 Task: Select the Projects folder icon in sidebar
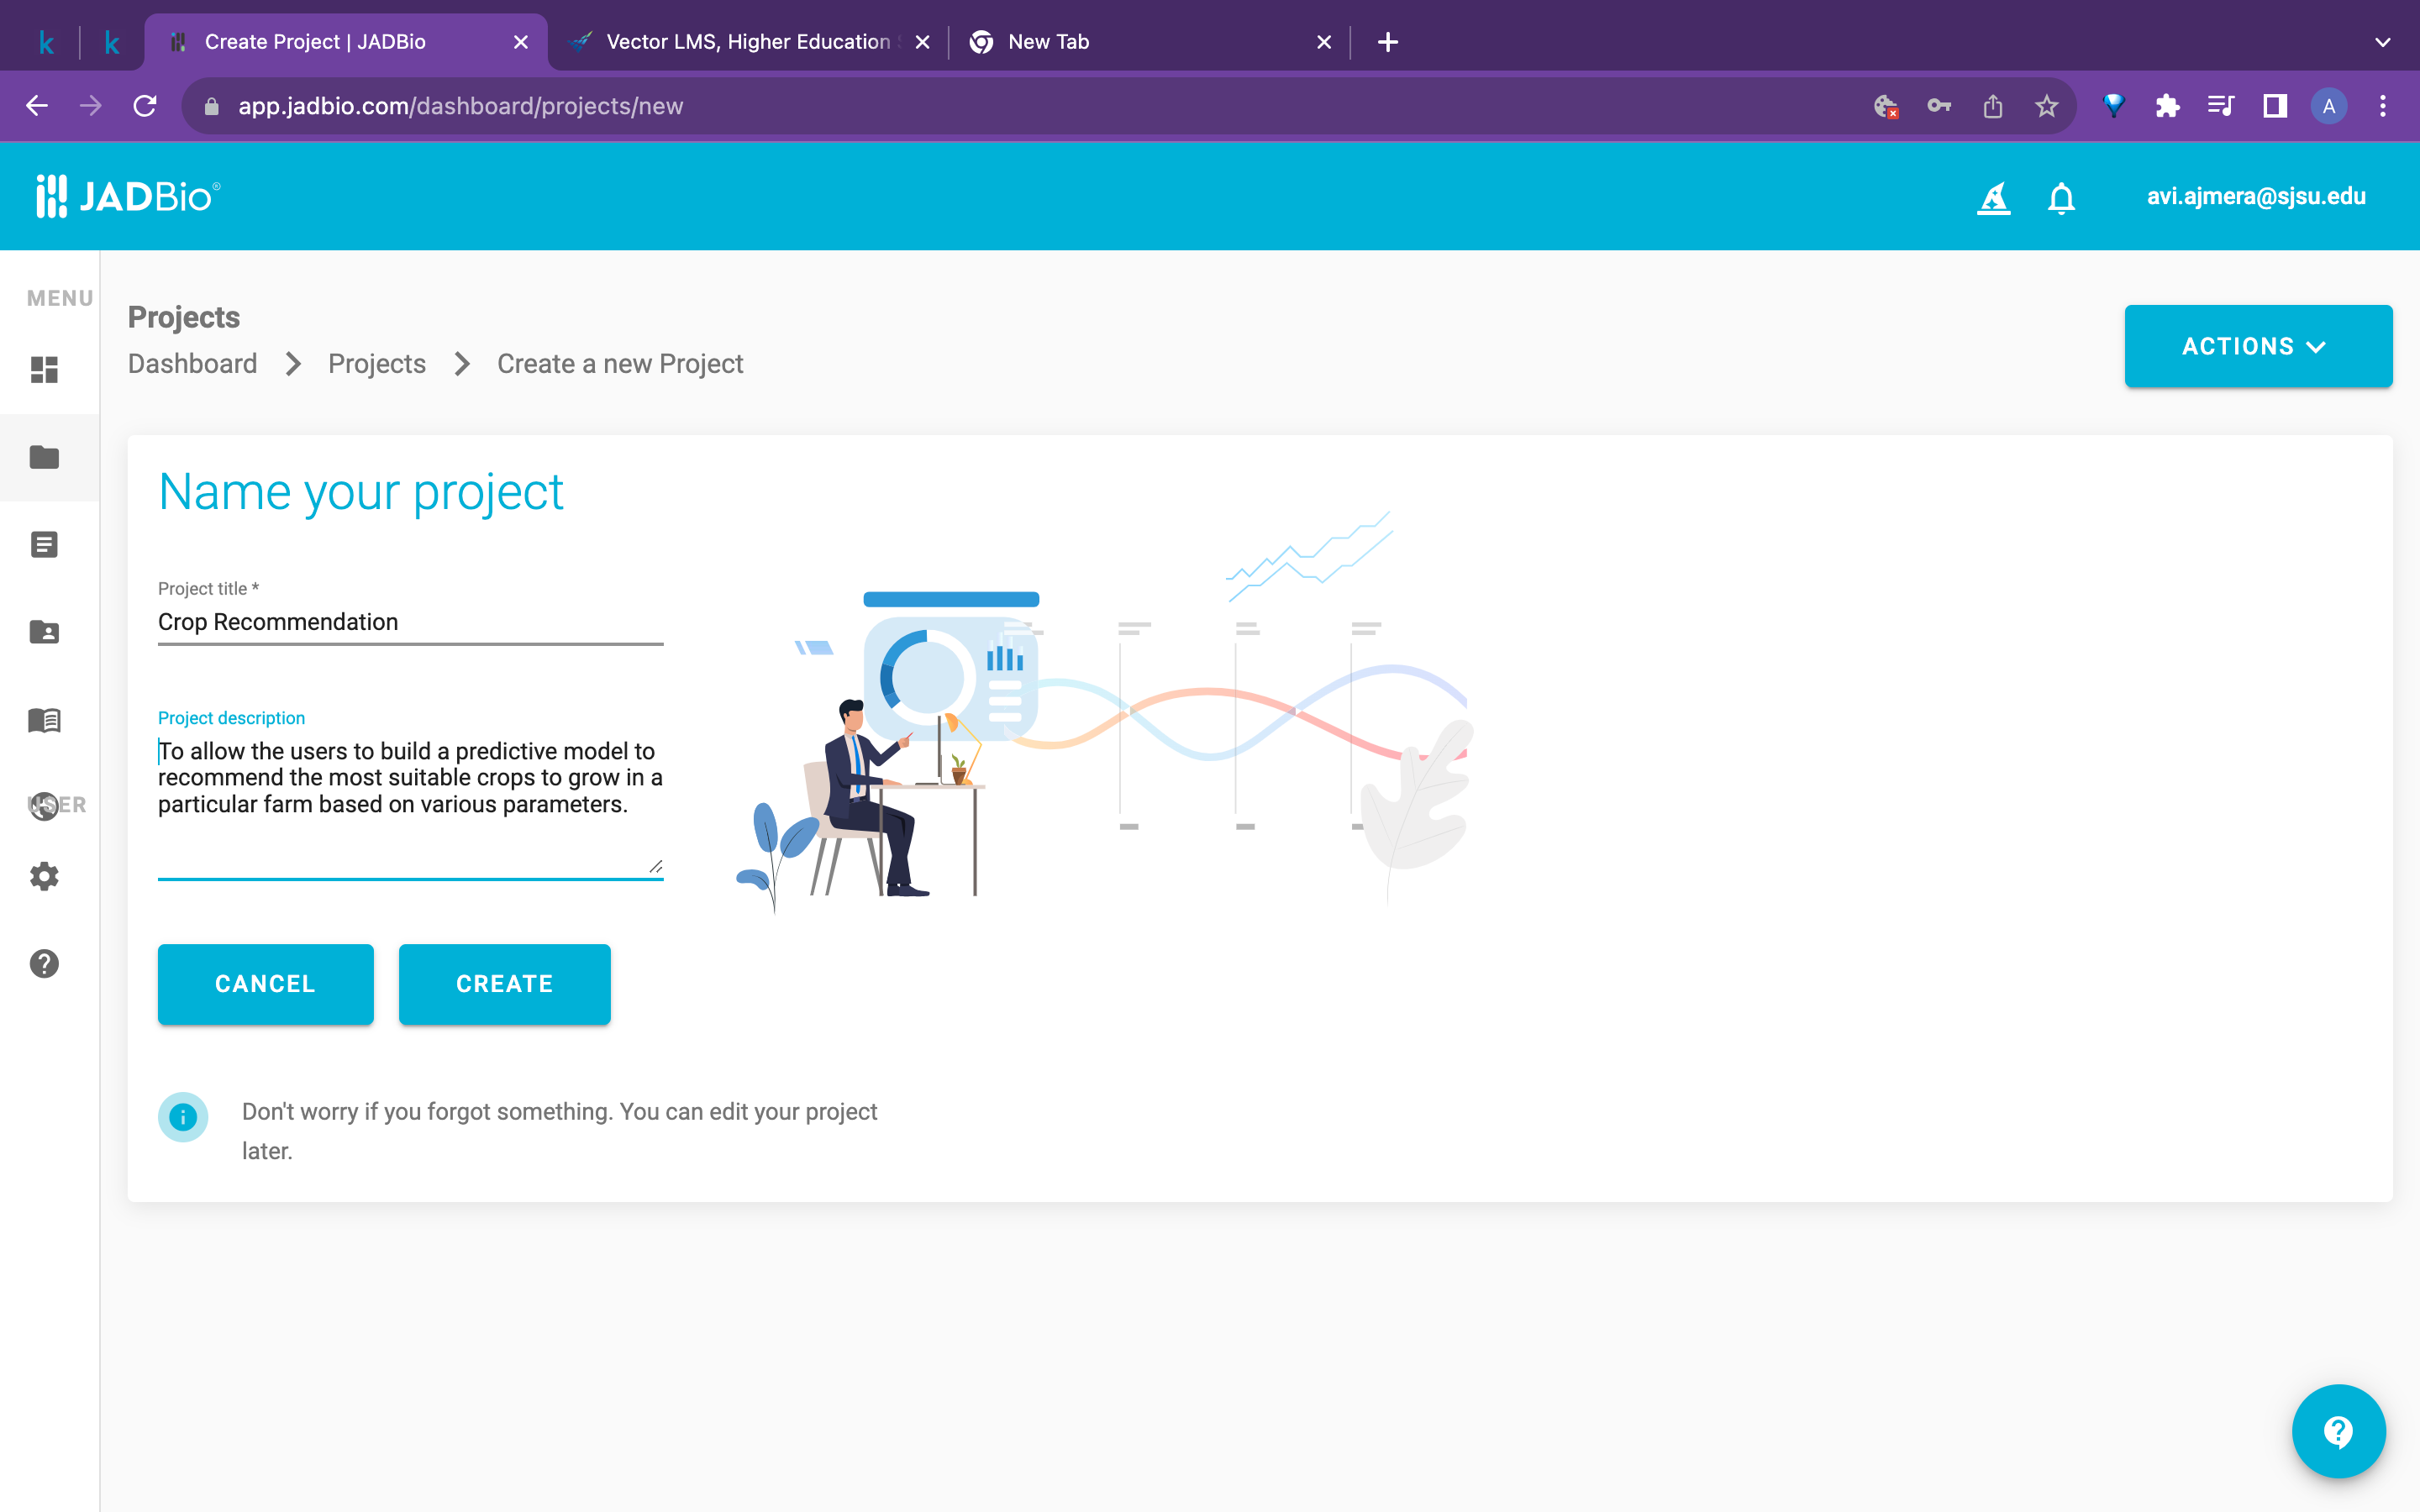click(x=44, y=457)
